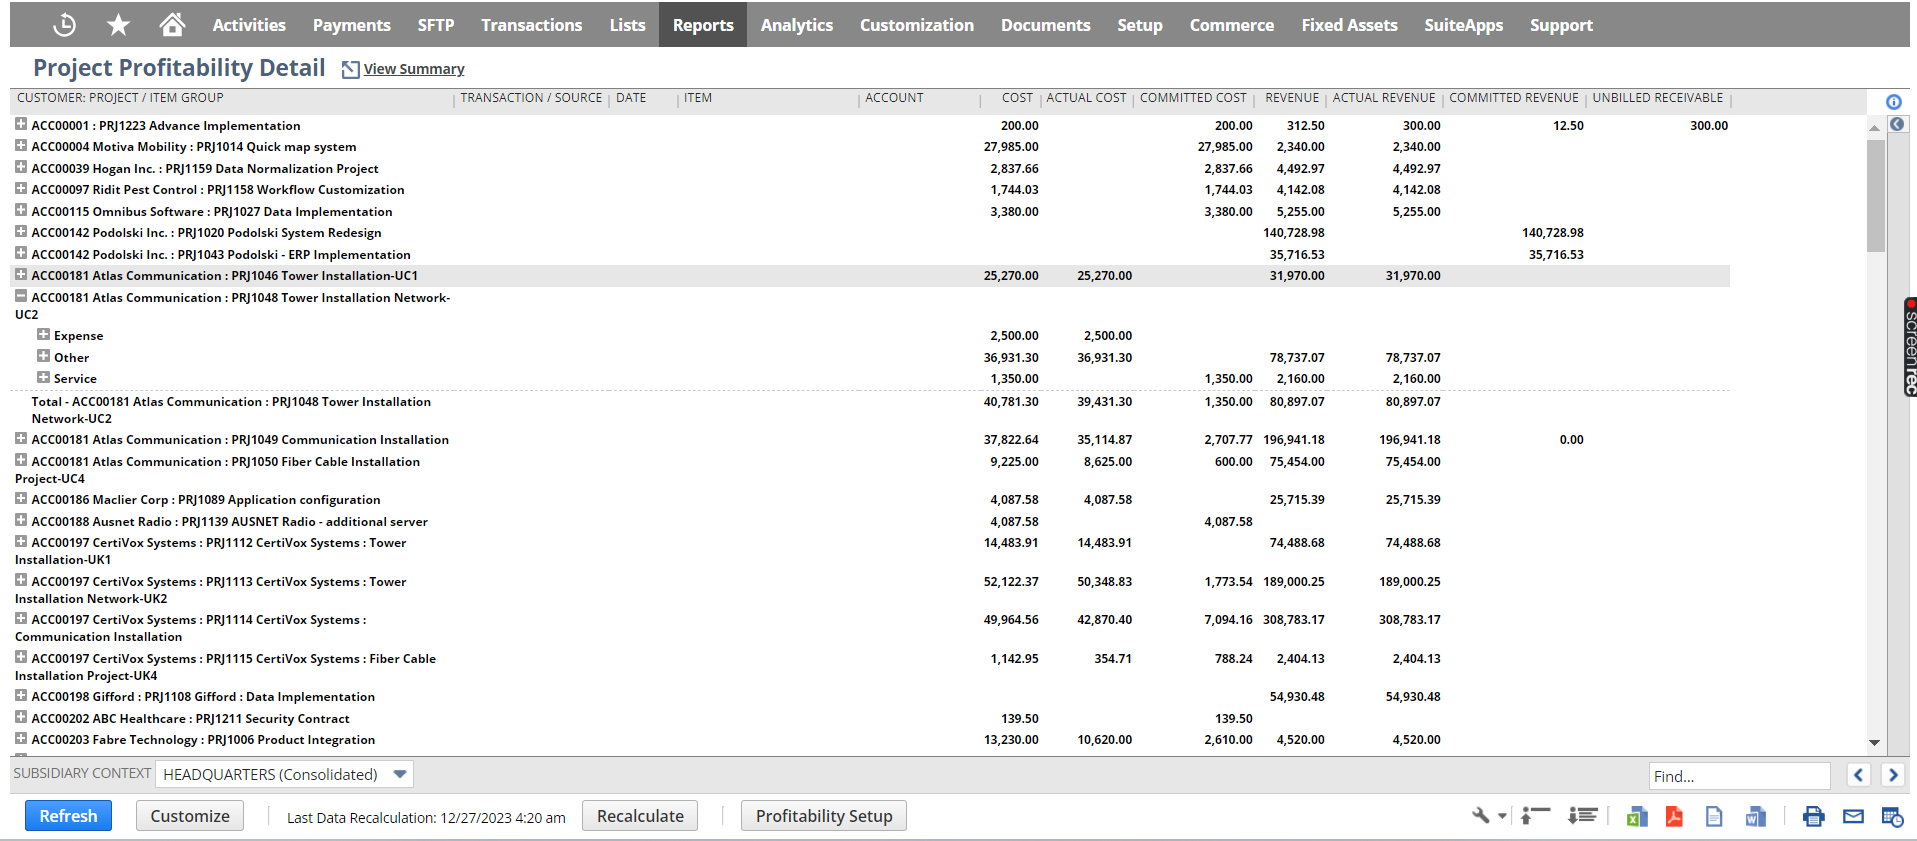Screen dimensions: 1917x841
Task: Open the shortcuts star icon
Action: 118,25
